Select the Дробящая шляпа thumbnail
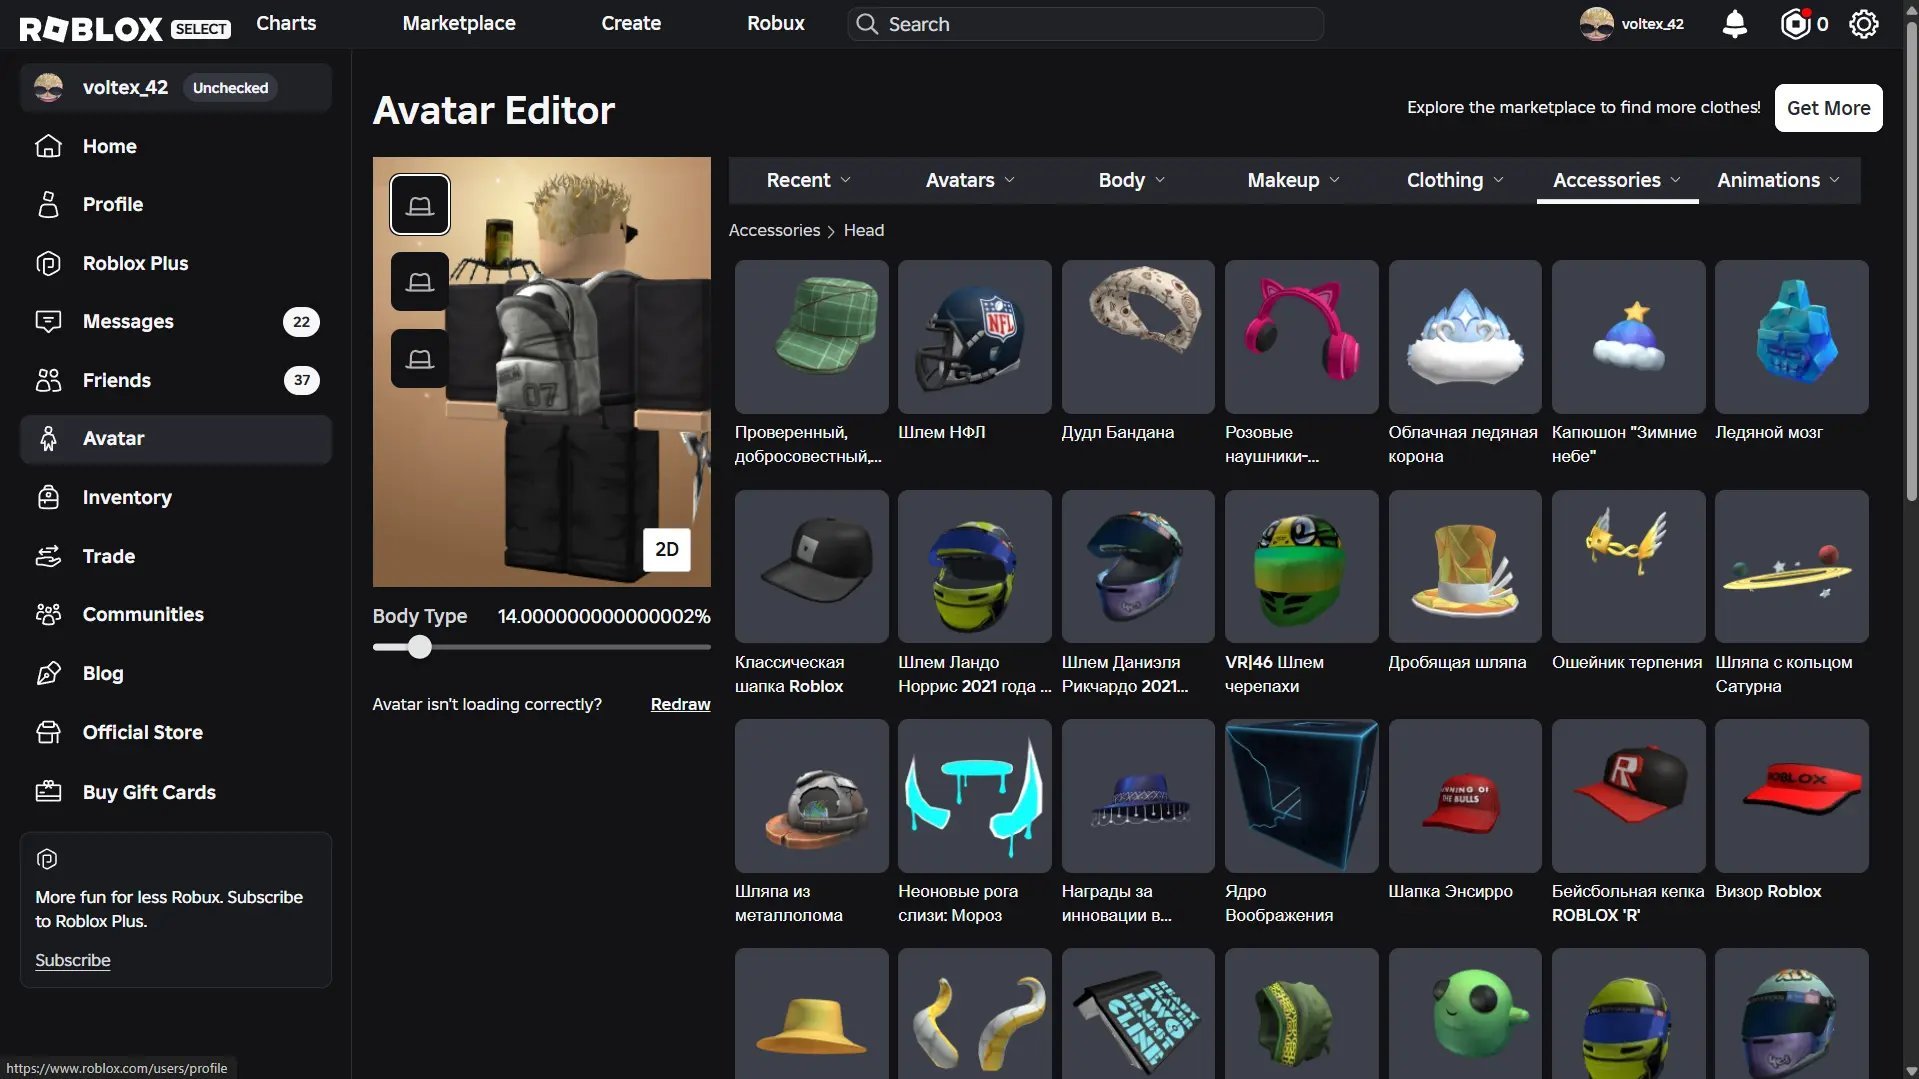This screenshot has width=1919, height=1079. (x=1464, y=566)
